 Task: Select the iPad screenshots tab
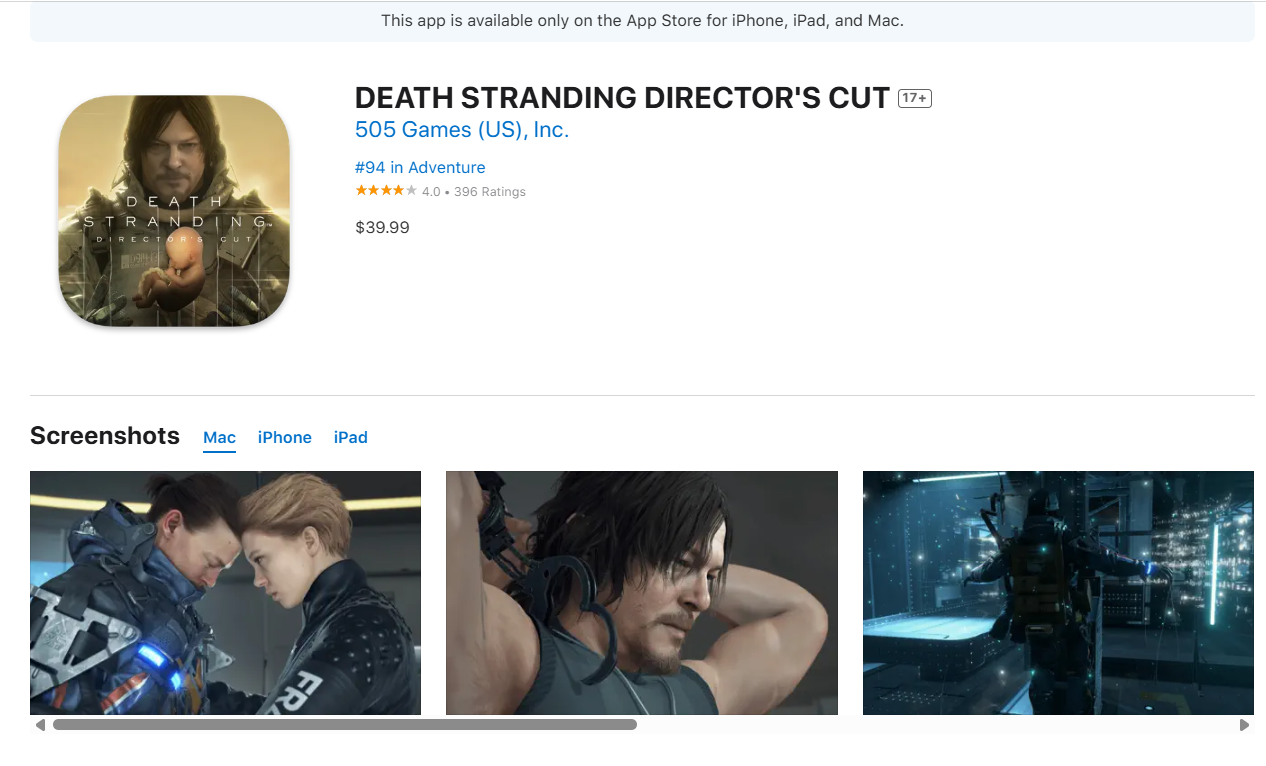click(x=351, y=438)
